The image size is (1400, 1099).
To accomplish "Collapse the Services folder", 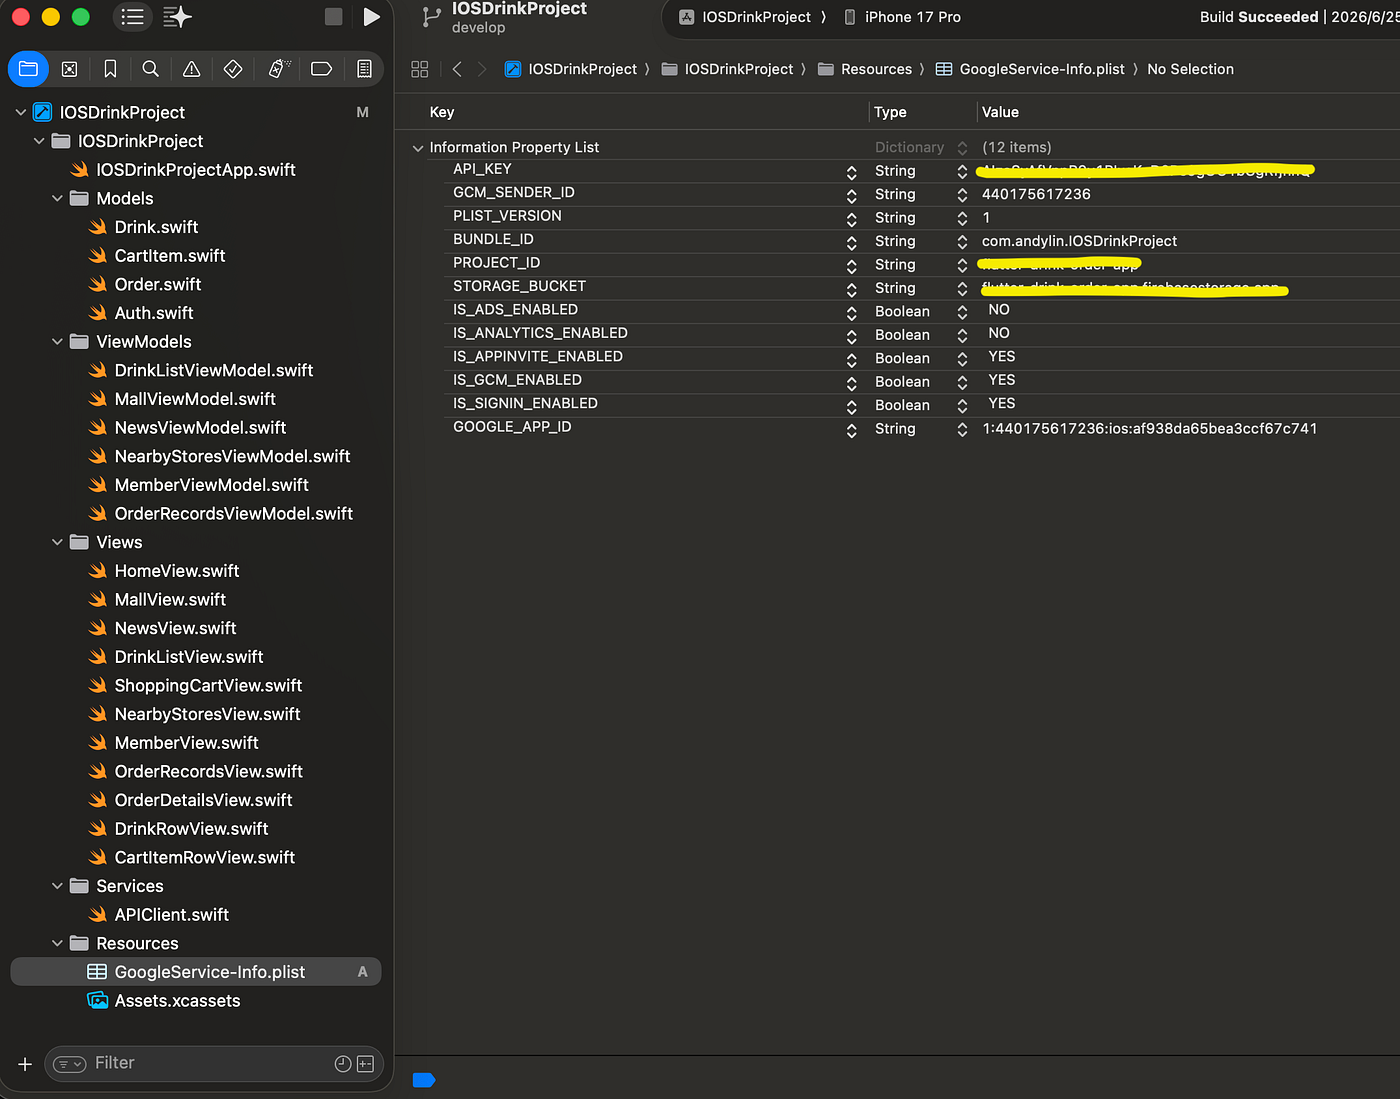I will [x=57, y=886].
